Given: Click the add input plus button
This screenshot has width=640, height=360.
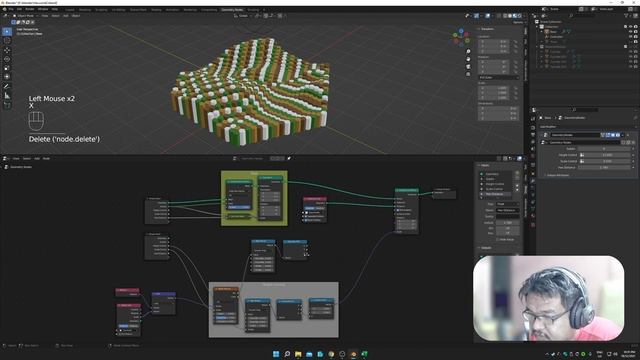Looking at the screenshot, I should 517,173.
